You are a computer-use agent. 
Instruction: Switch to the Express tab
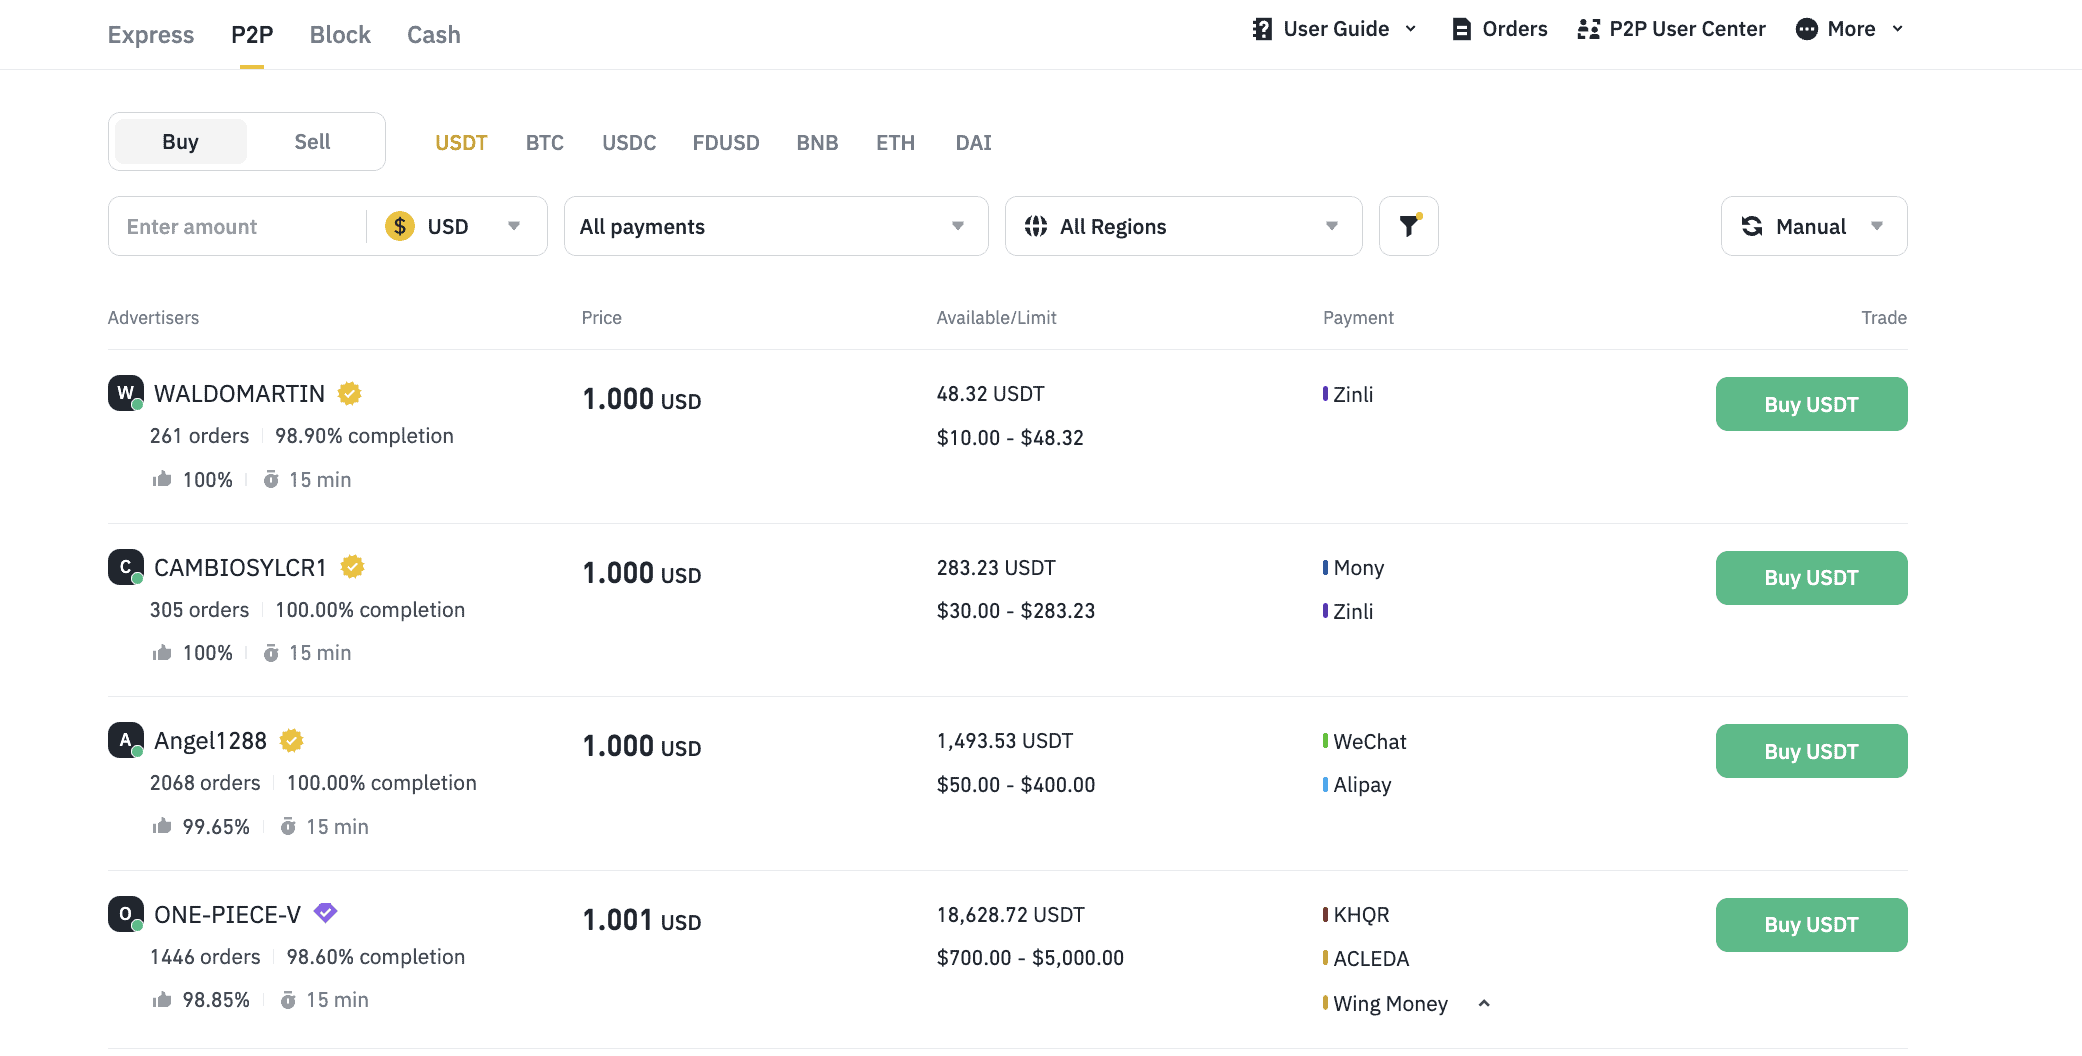(151, 35)
